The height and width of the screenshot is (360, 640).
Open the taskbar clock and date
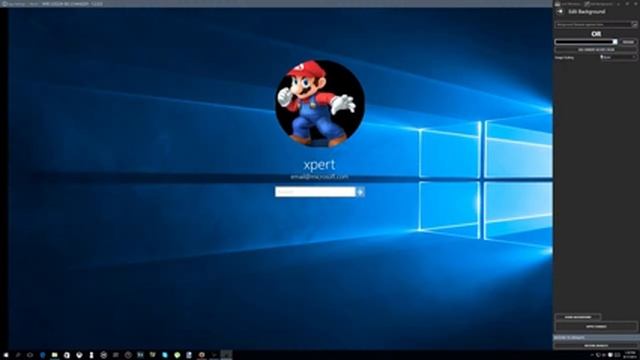click(629, 355)
